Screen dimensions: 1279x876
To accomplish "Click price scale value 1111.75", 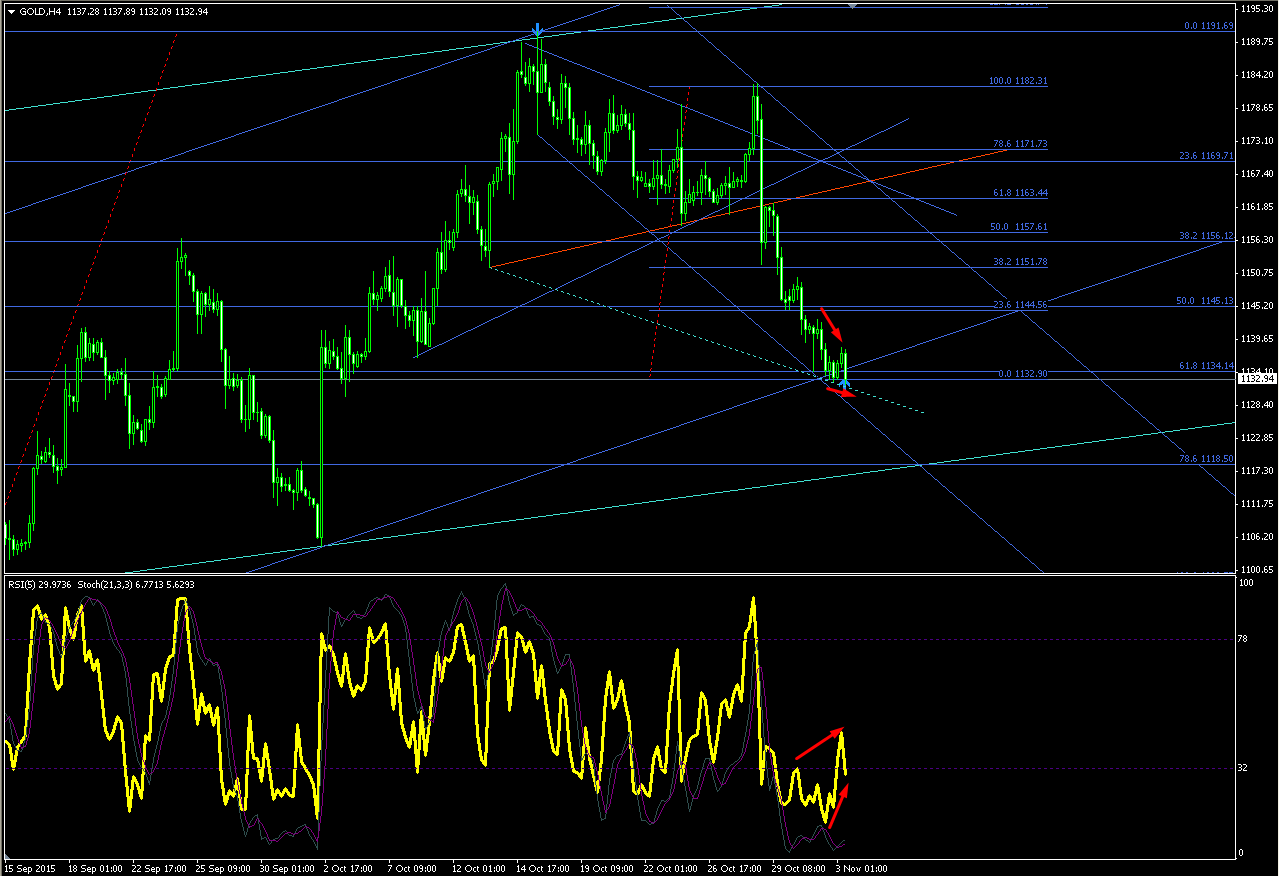I will tap(1257, 504).
